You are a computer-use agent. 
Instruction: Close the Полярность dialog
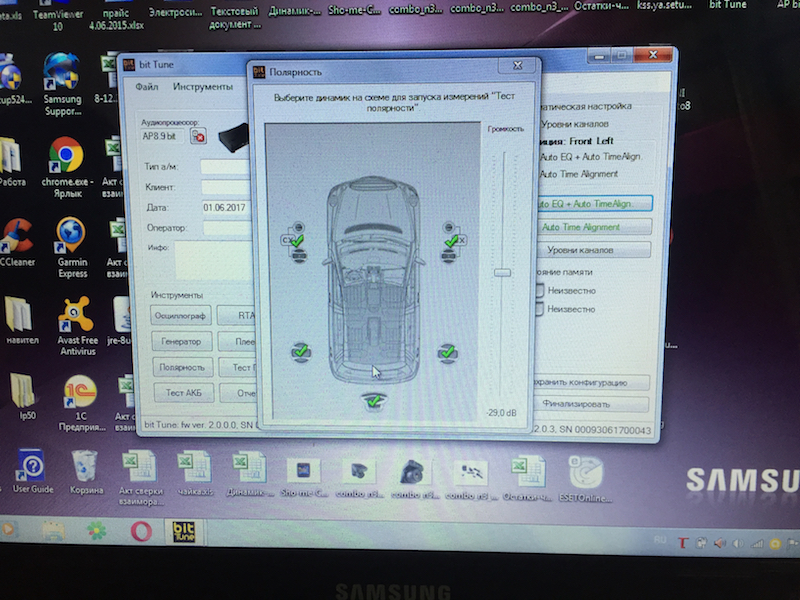click(517, 65)
